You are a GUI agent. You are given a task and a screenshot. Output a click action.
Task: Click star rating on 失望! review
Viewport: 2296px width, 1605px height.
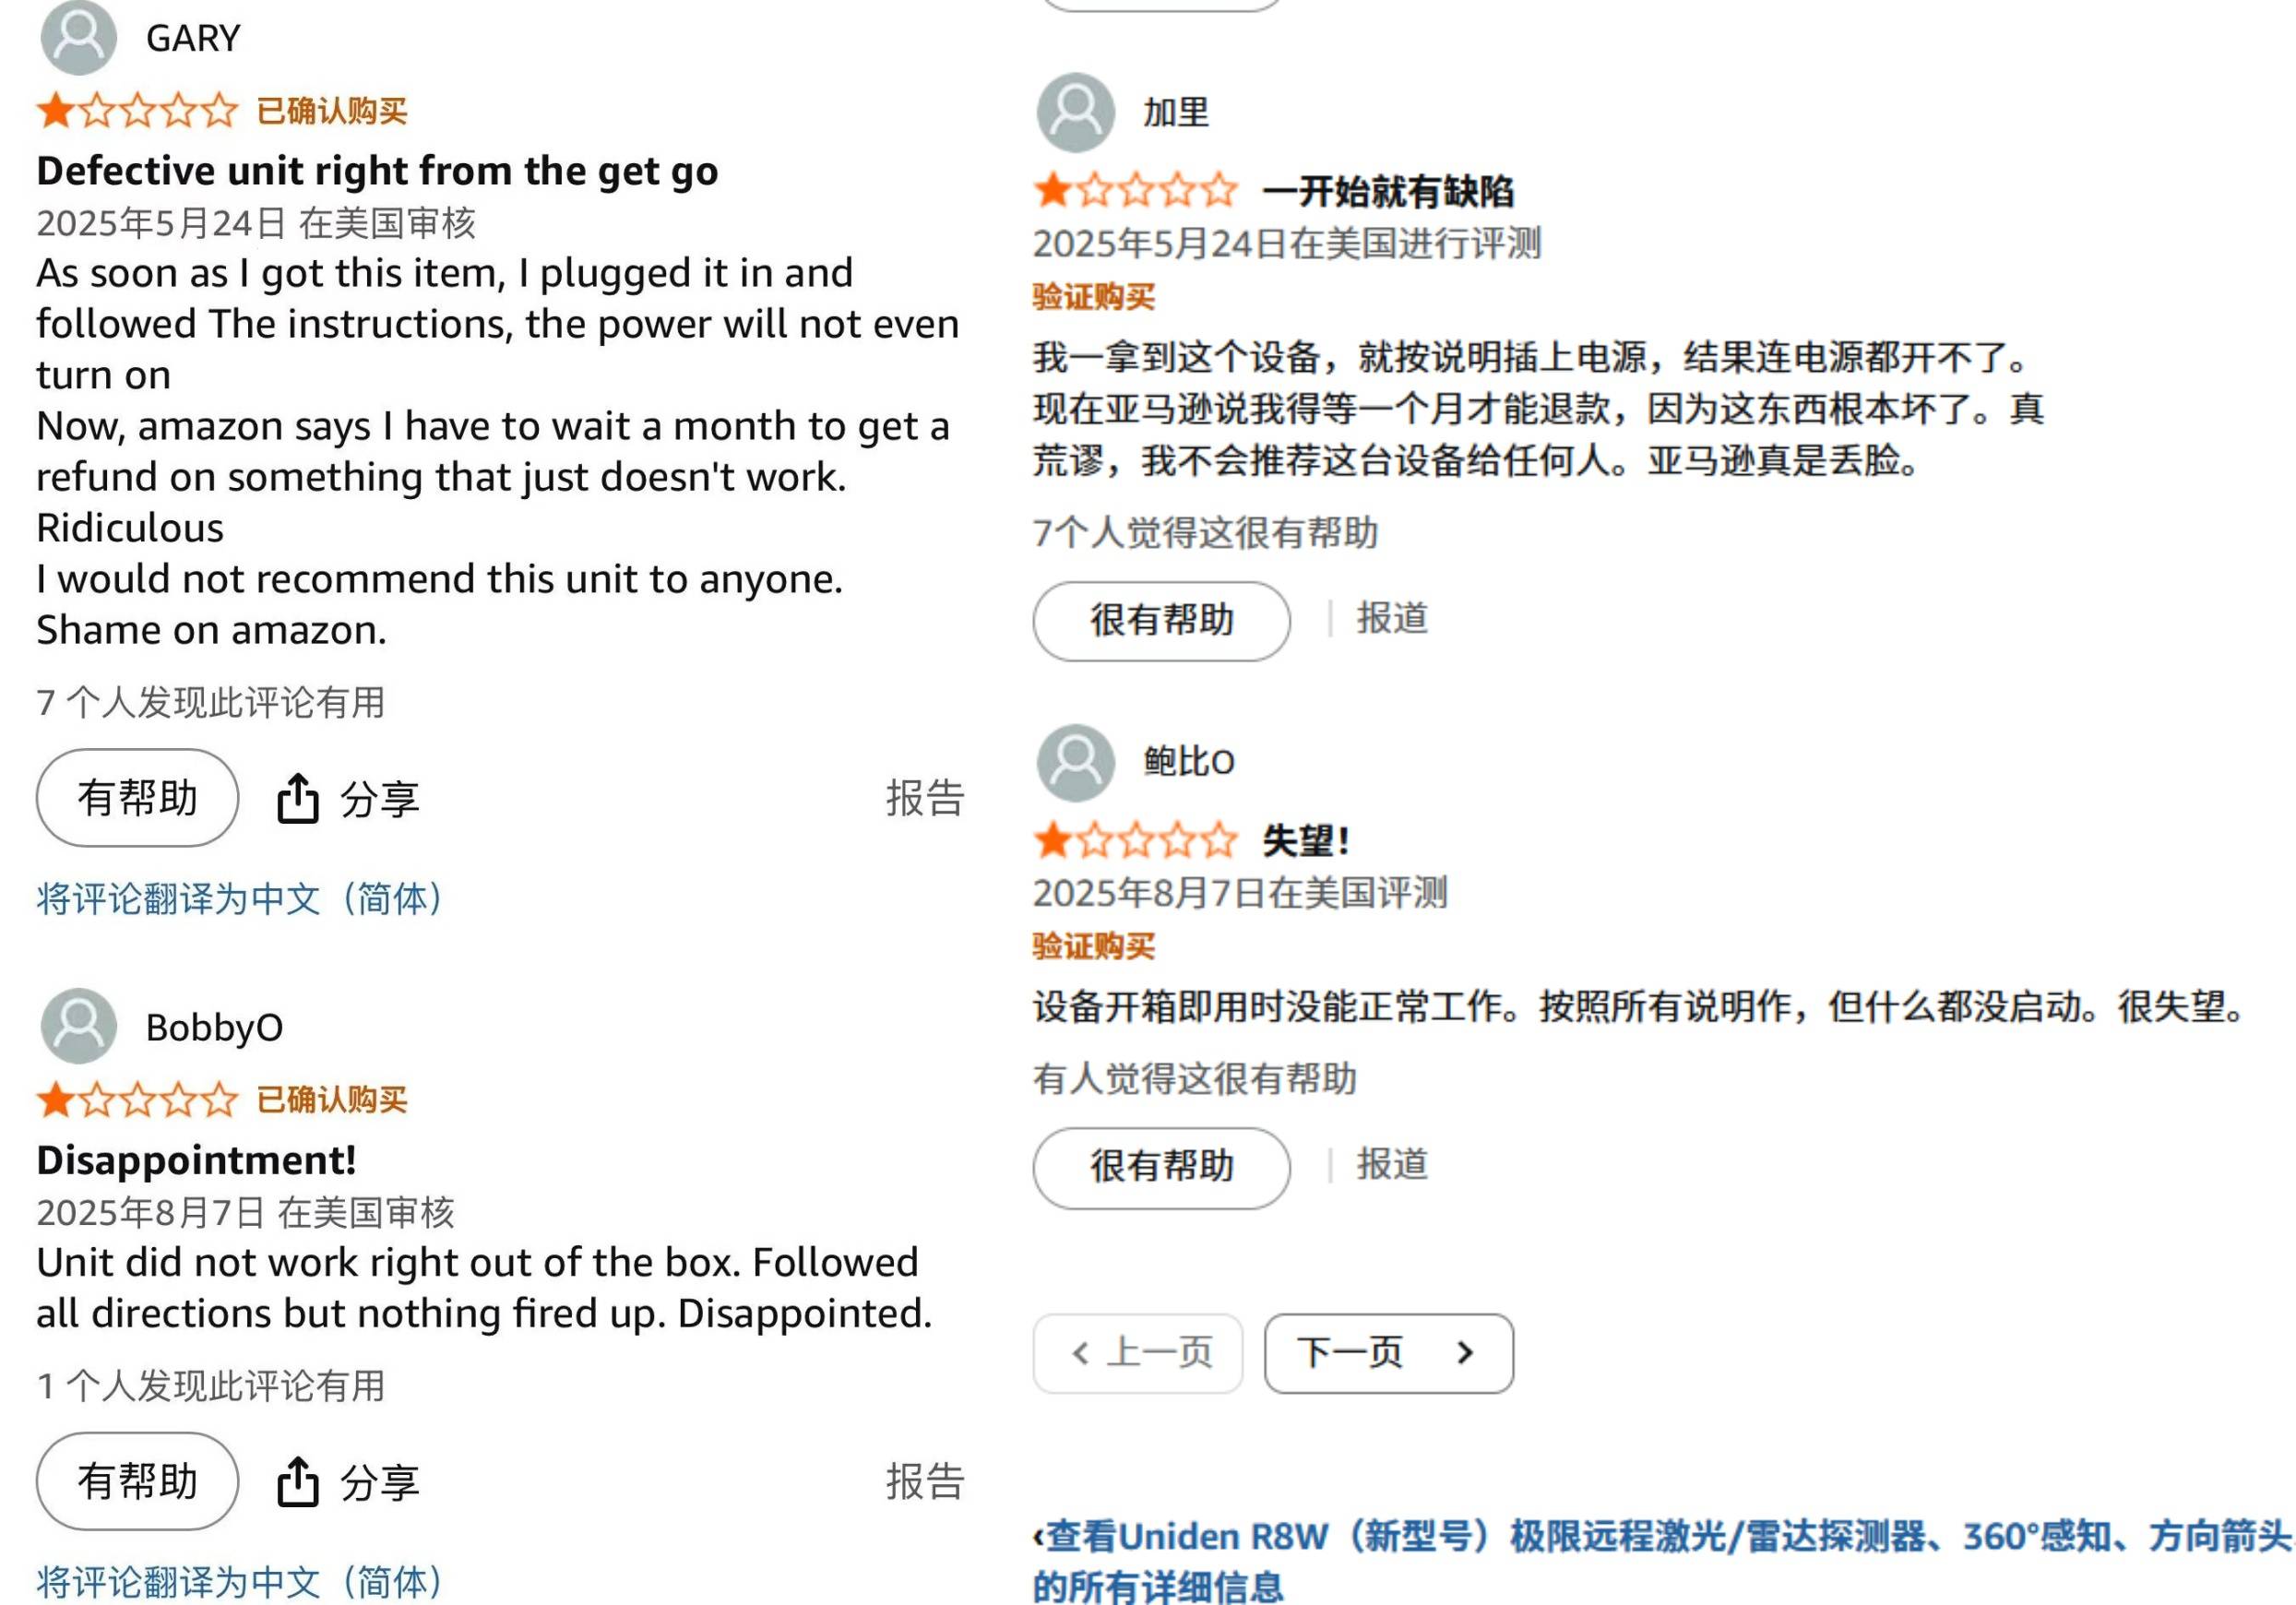pos(1135,840)
